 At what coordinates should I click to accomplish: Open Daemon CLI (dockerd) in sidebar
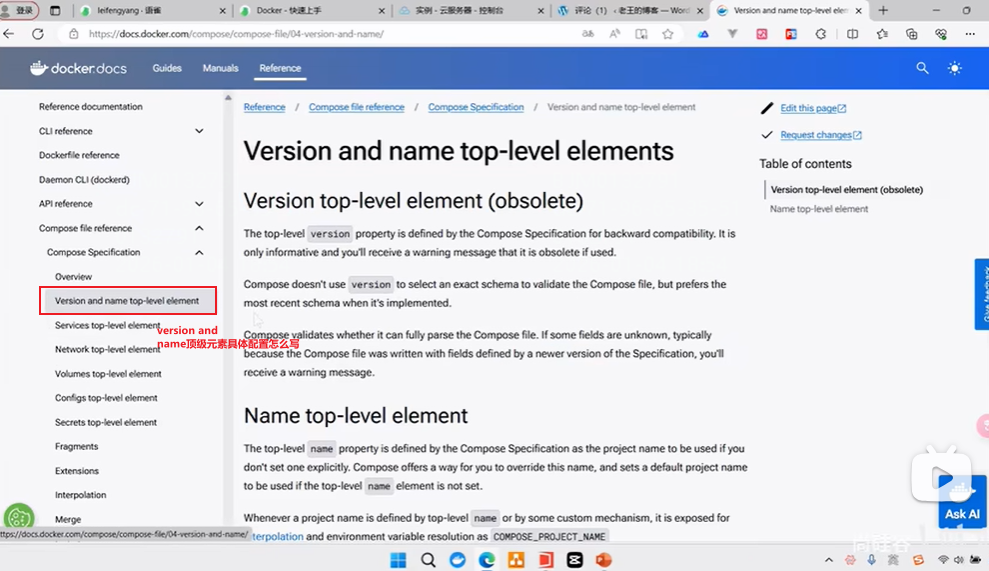tap(84, 180)
